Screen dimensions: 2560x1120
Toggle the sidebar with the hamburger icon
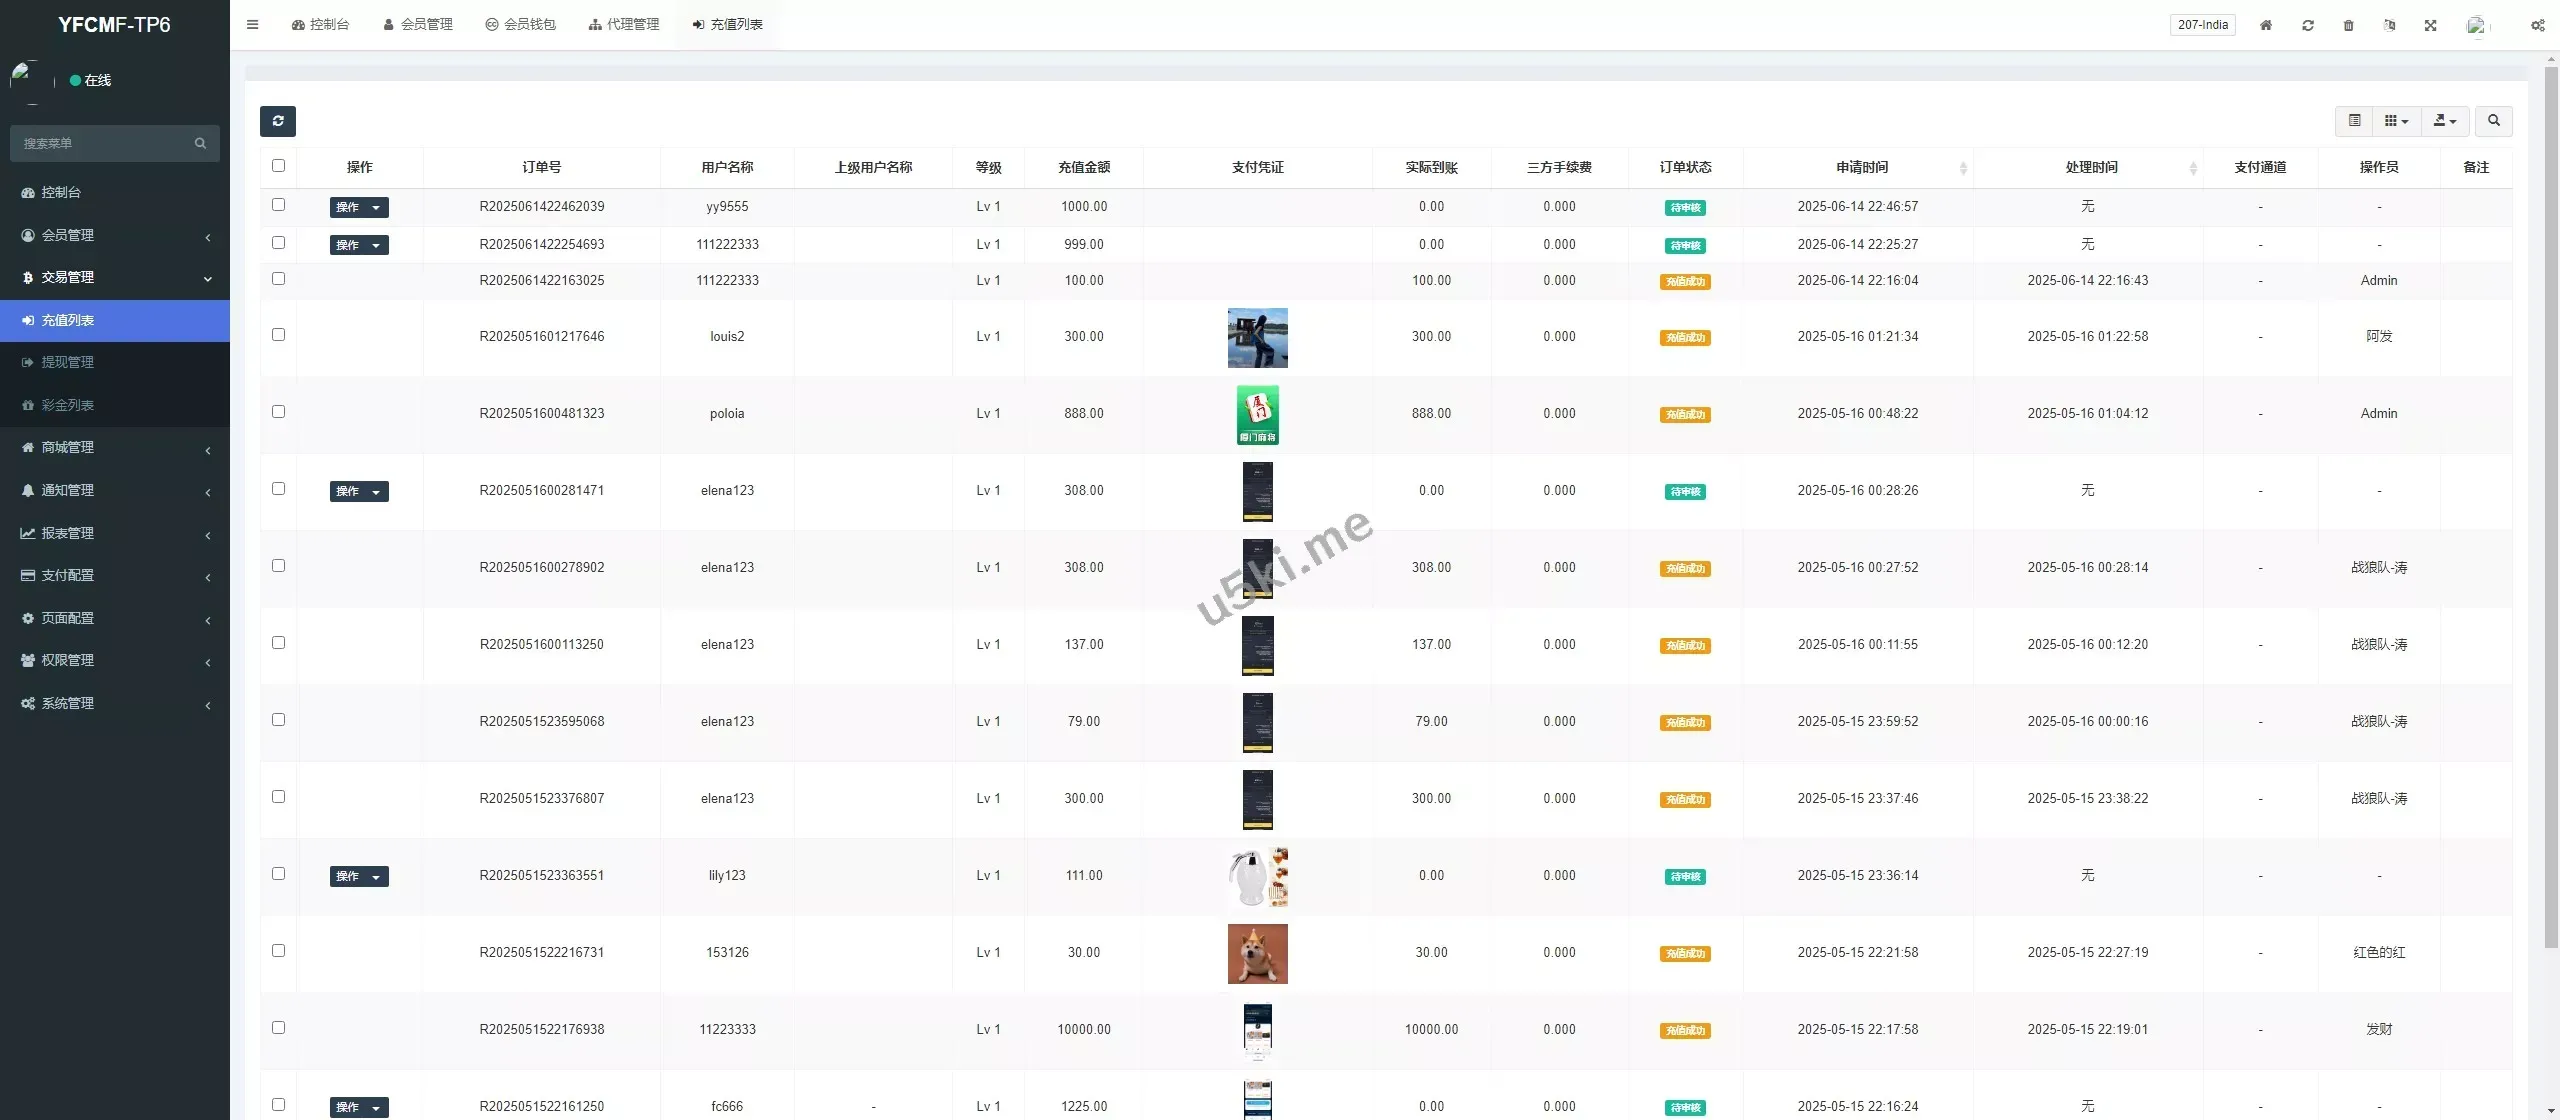pos(253,25)
